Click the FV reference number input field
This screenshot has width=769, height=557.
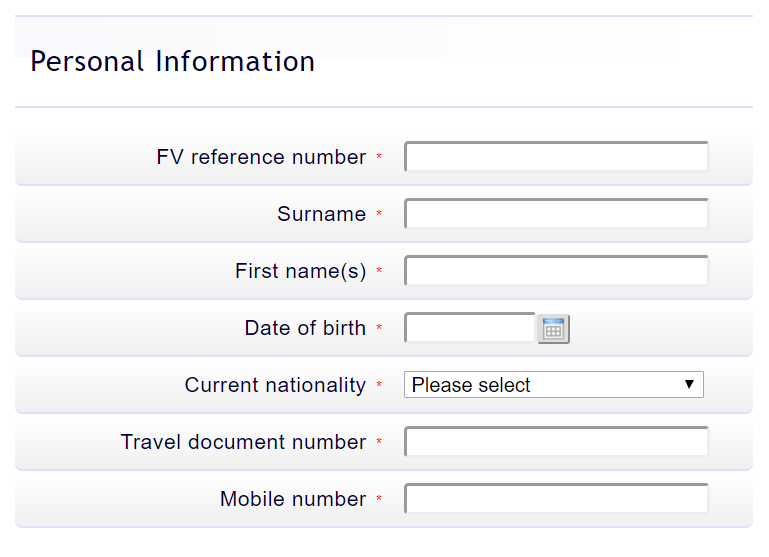pyautogui.click(x=556, y=157)
